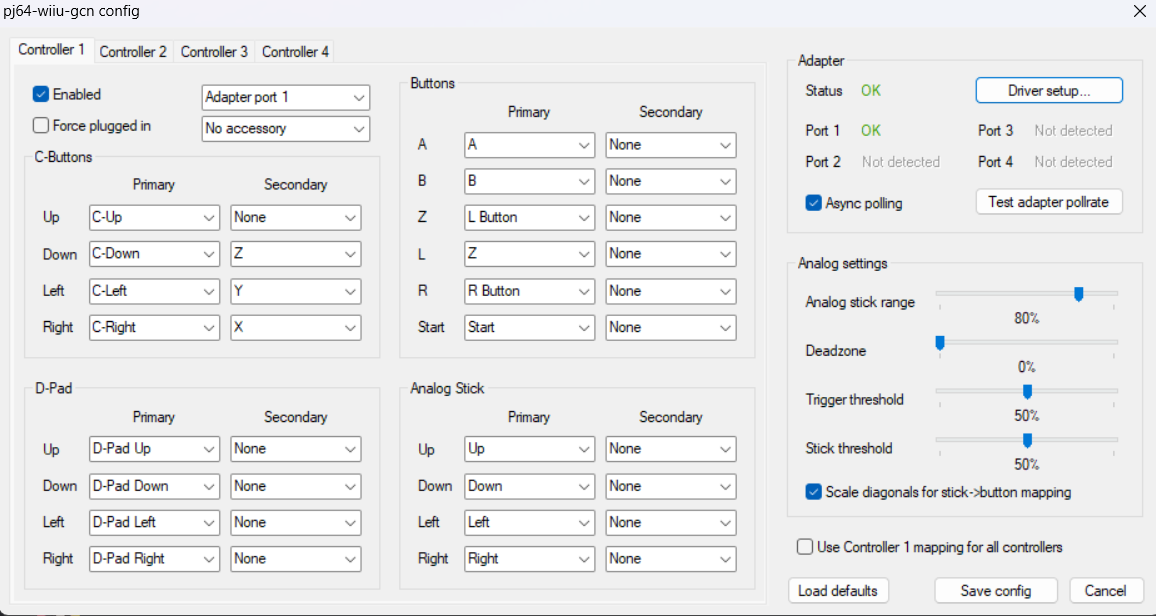This screenshot has width=1156, height=616.
Task: Open C-Buttons Down primary dropdown (C-Down)
Action: (x=154, y=253)
